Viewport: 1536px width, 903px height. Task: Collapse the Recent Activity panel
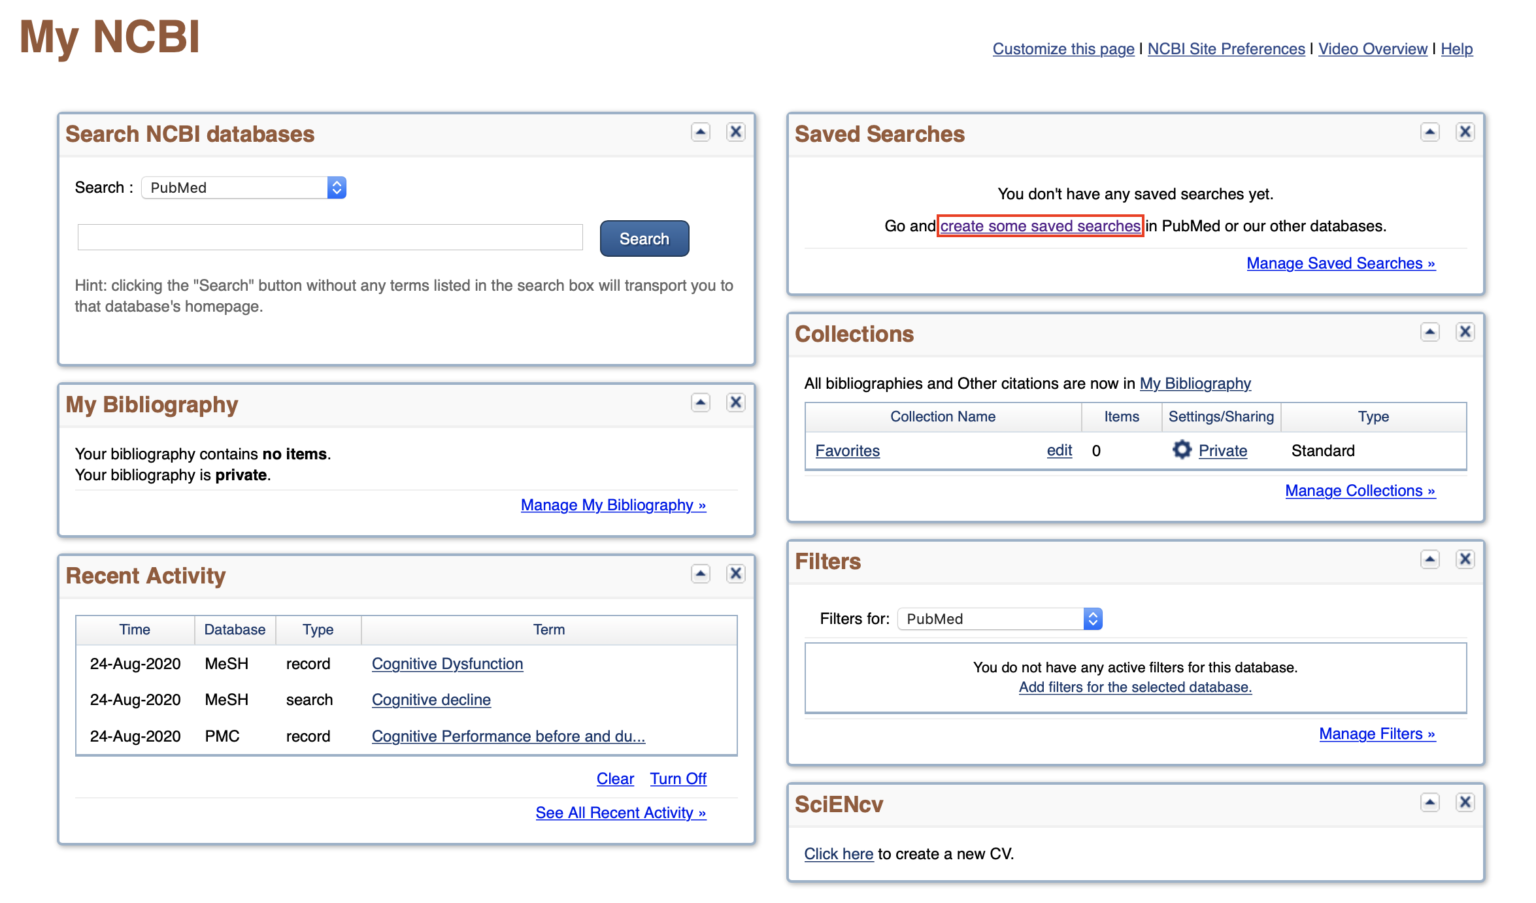(x=700, y=573)
